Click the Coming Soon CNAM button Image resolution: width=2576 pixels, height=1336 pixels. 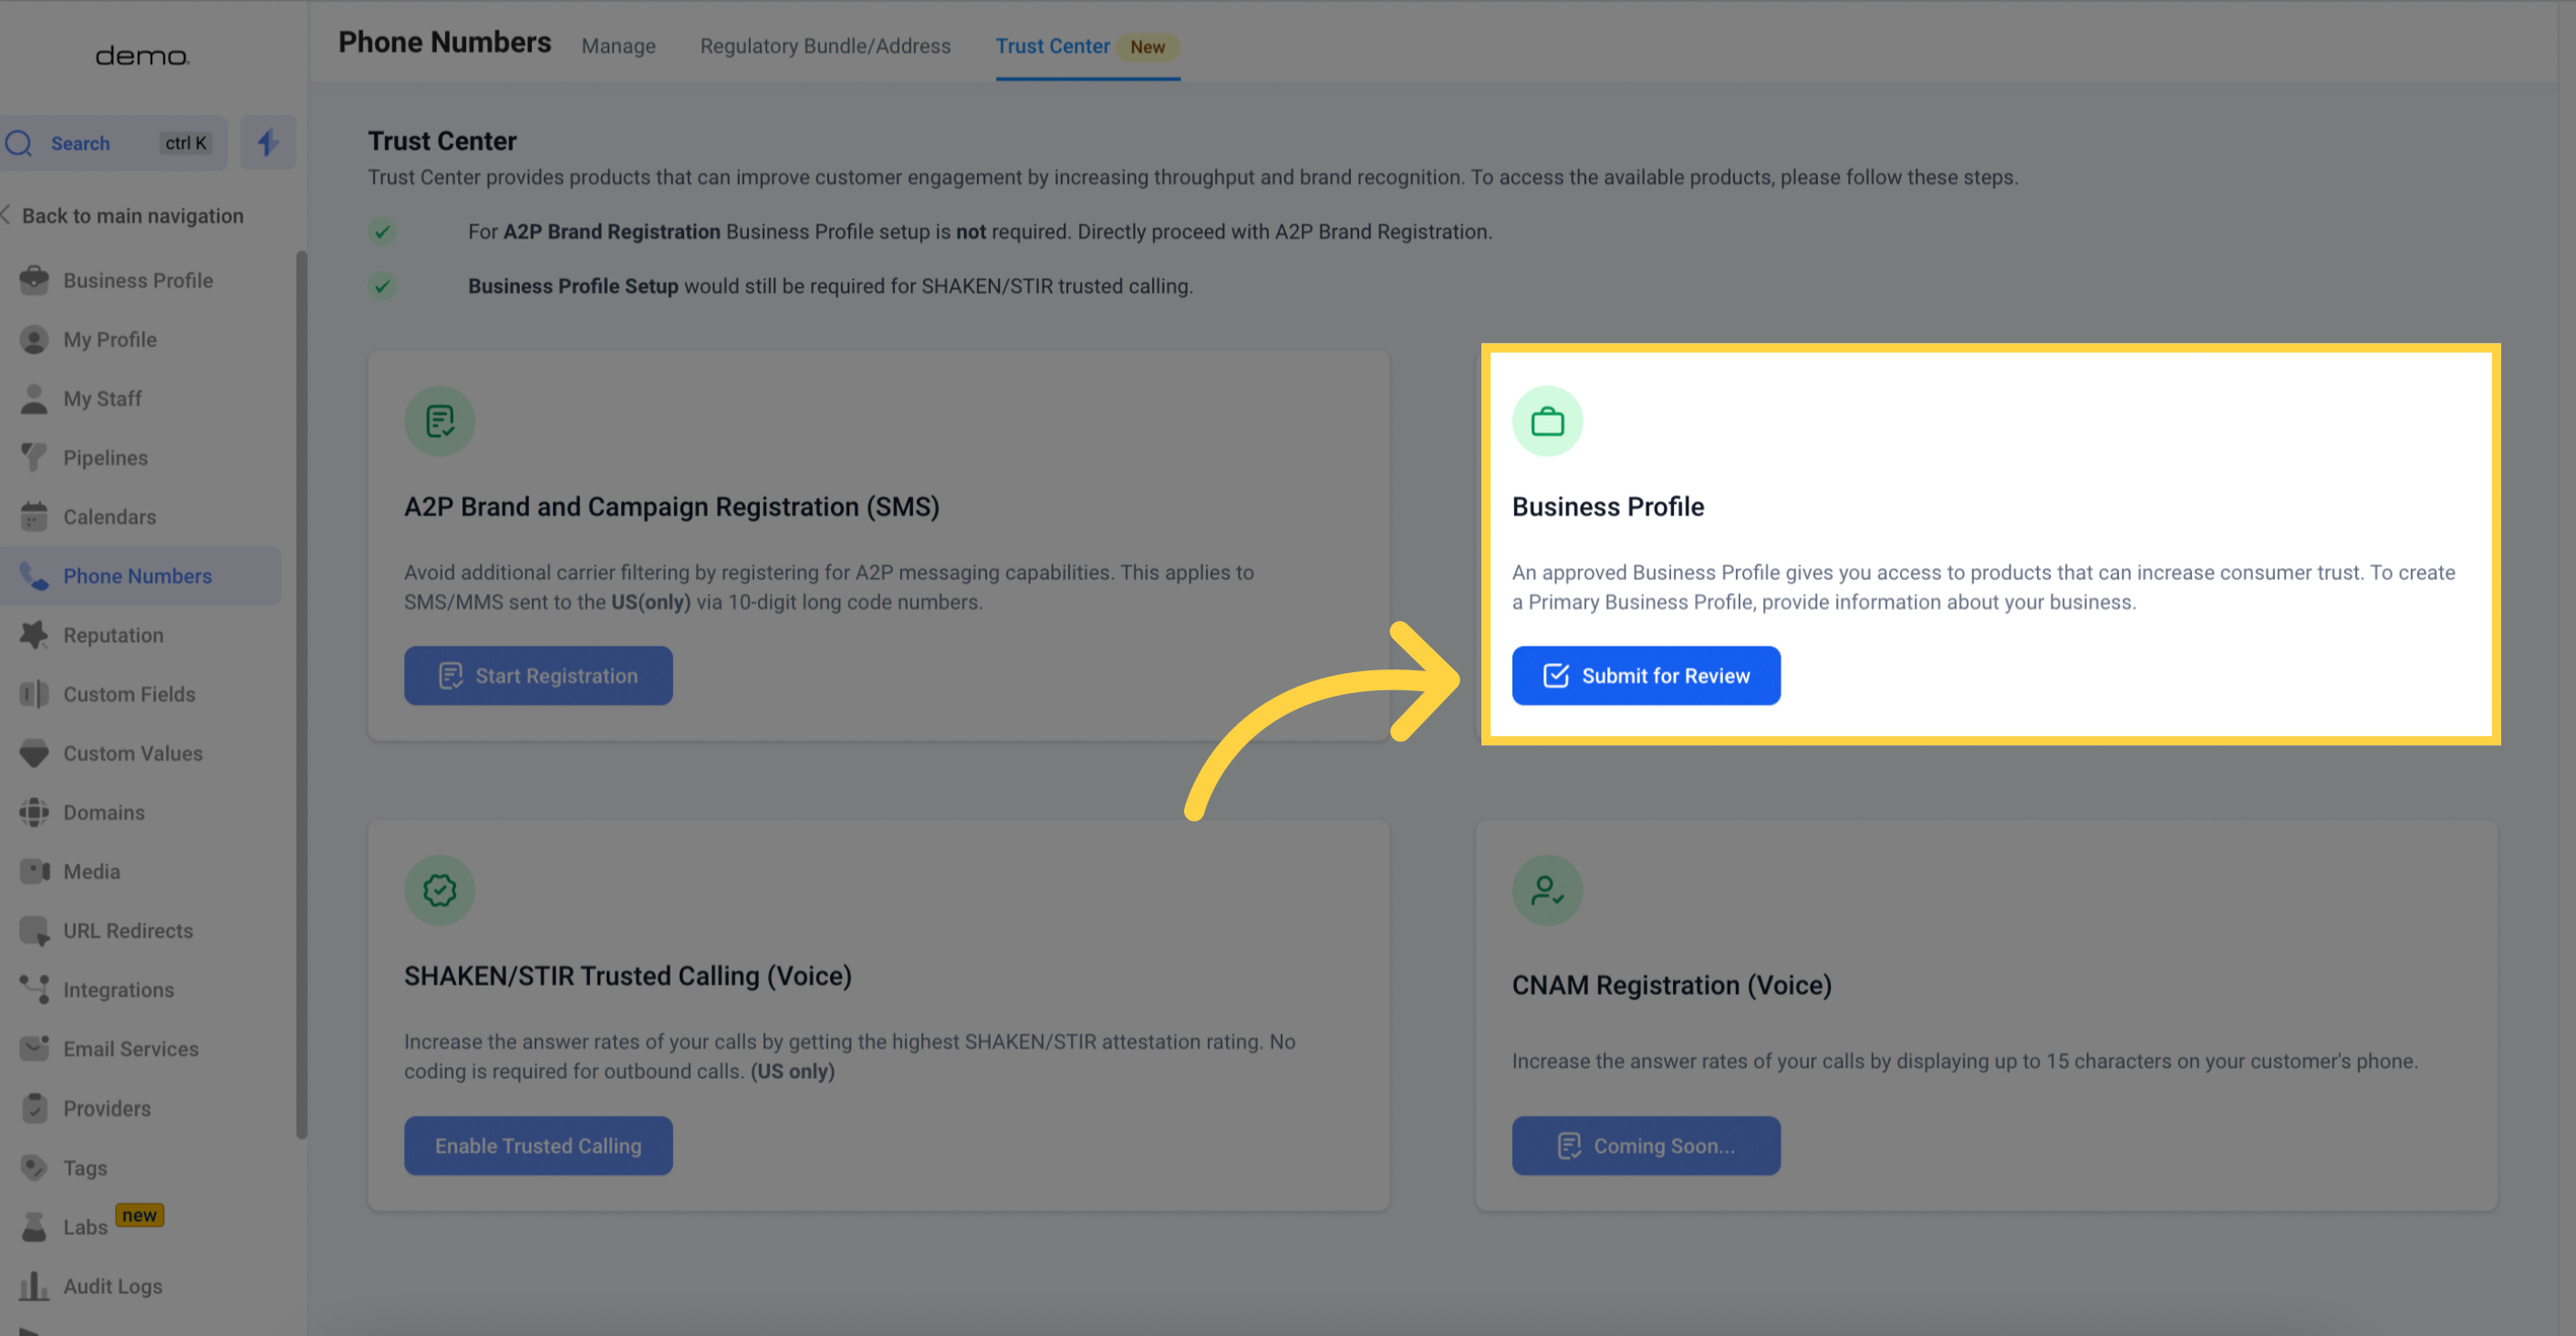[x=1646, y=1145]
